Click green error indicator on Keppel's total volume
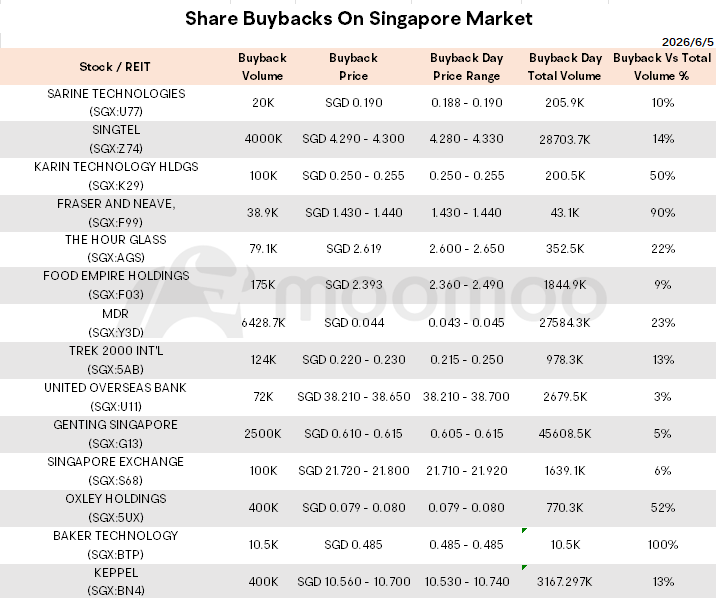This screenshot has height=598, width=716. tap(524, 567)
